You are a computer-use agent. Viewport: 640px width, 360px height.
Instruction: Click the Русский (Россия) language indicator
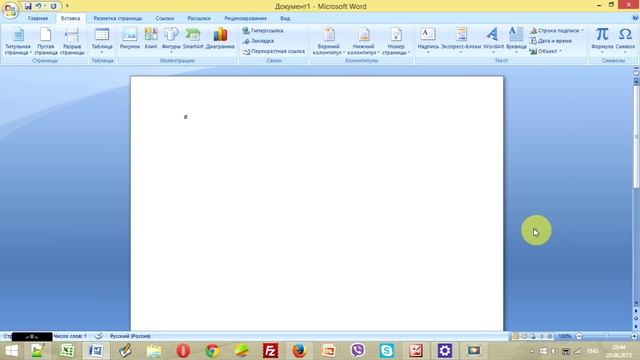point(130,336)
